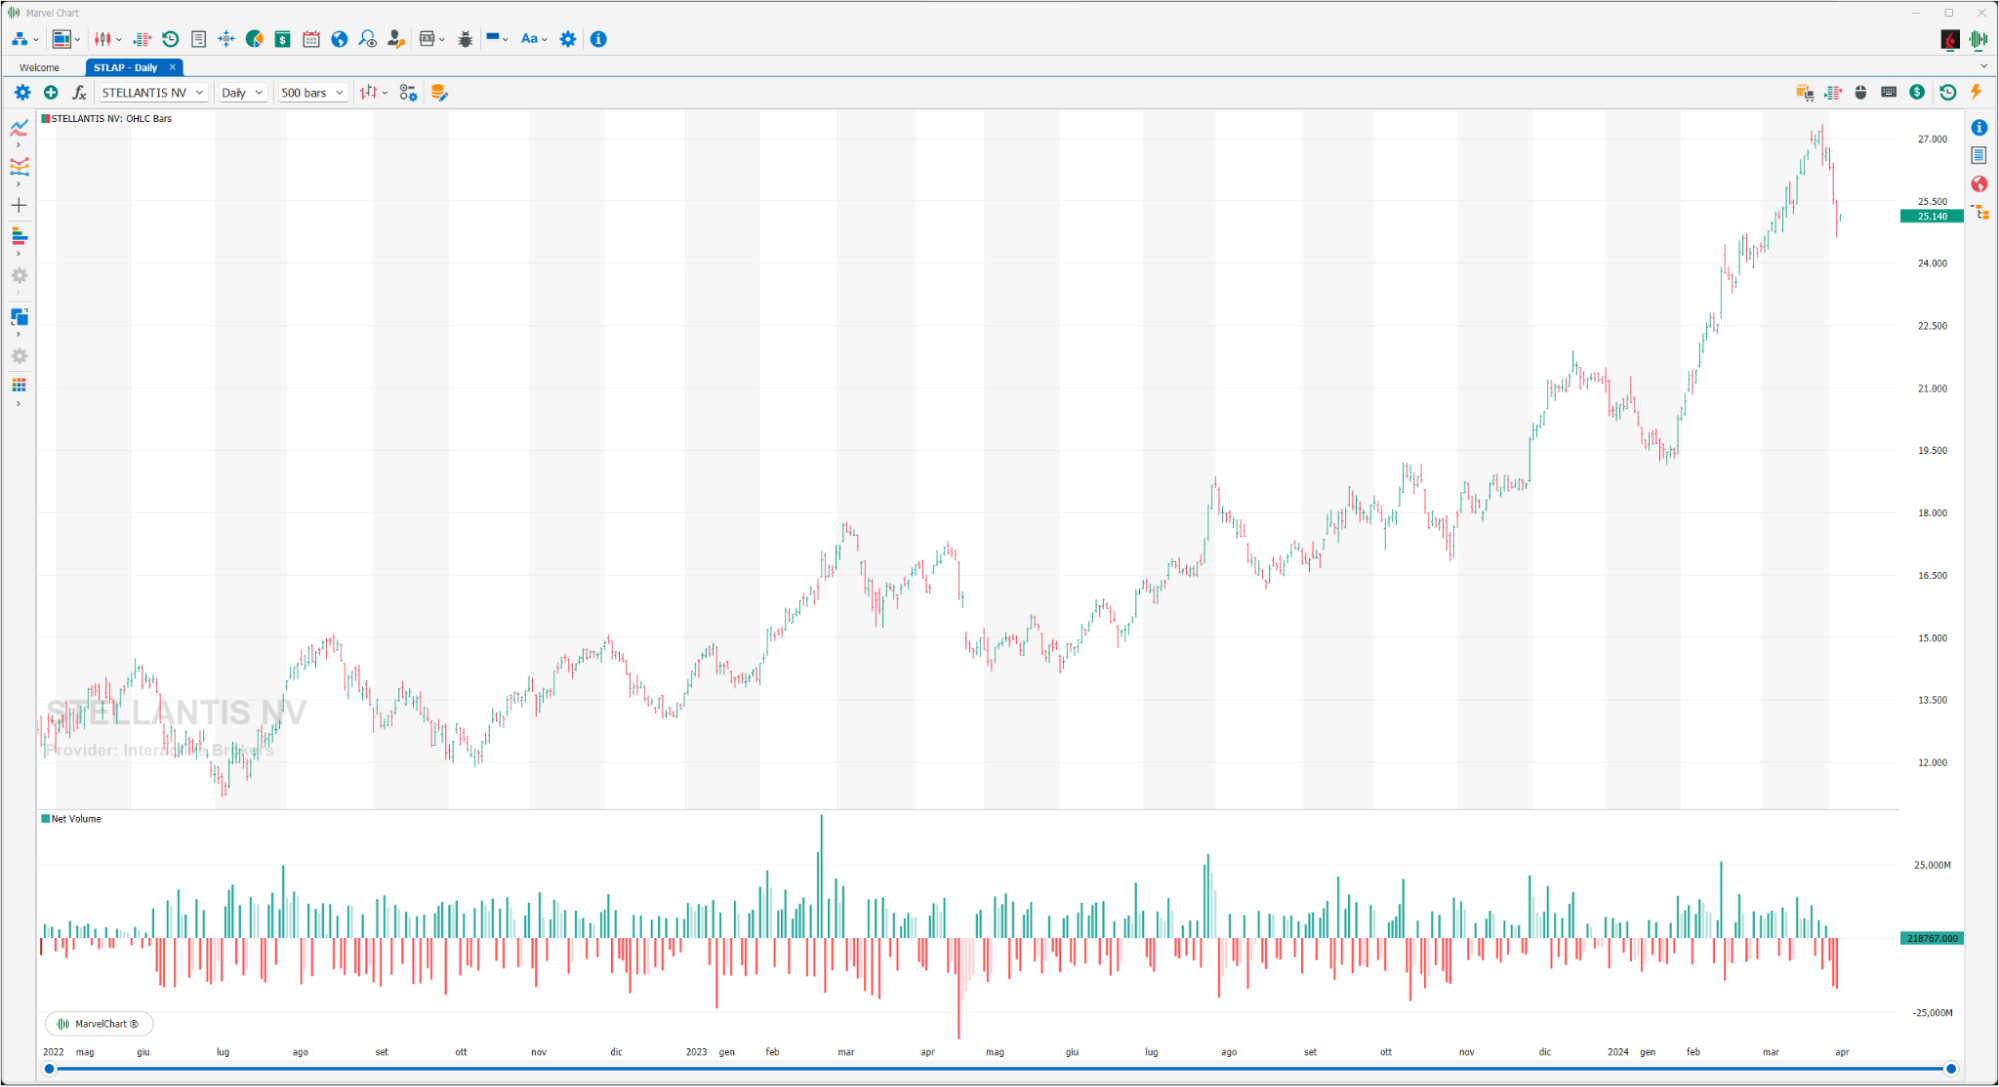Click the colored grid icon in left sidebar
Screen dimensions: 1999x1087
click(x=19, y=385)
